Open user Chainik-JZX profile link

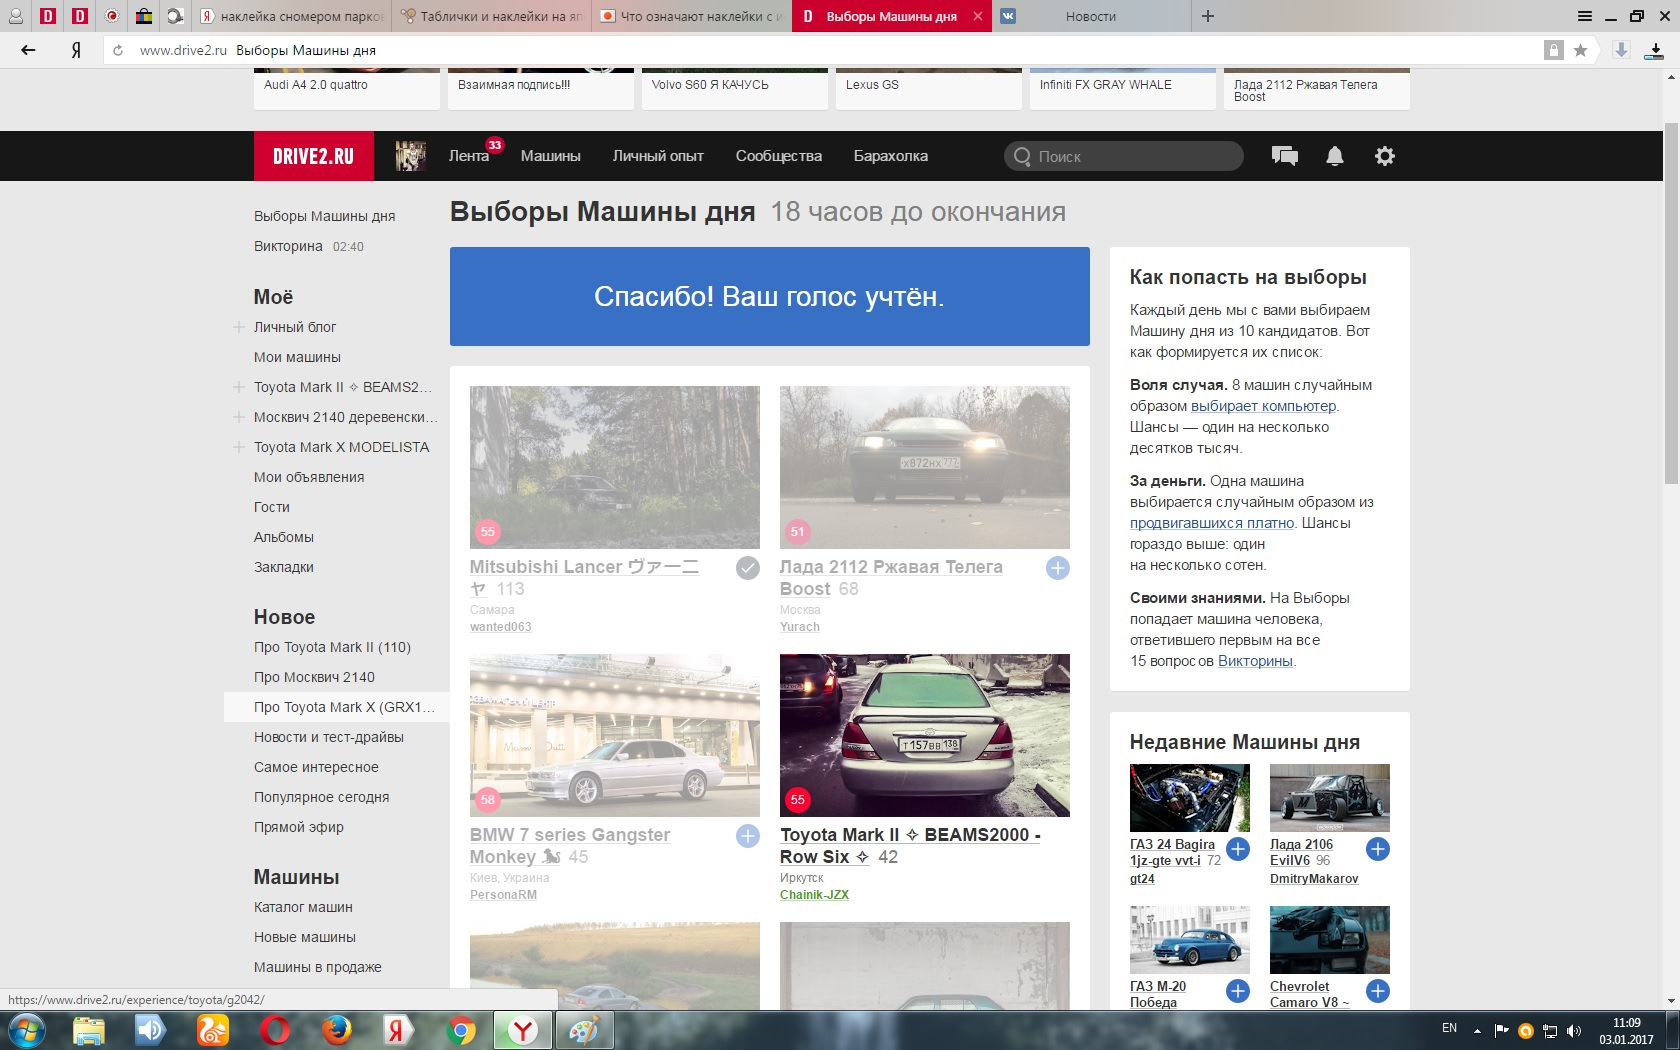click(x=814, y=895)
